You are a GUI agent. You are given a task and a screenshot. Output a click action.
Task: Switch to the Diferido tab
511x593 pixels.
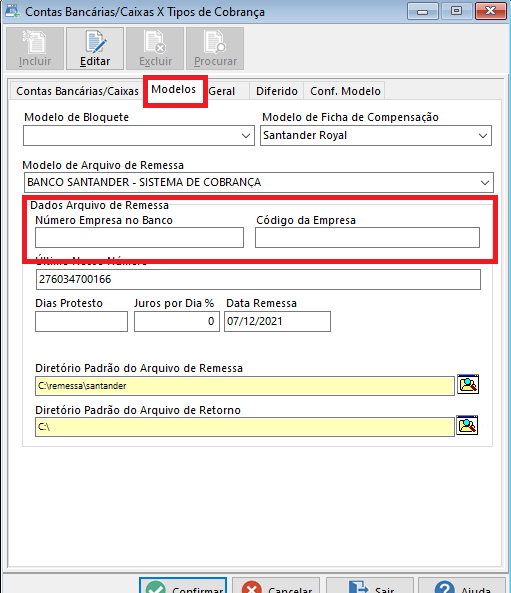276,91
